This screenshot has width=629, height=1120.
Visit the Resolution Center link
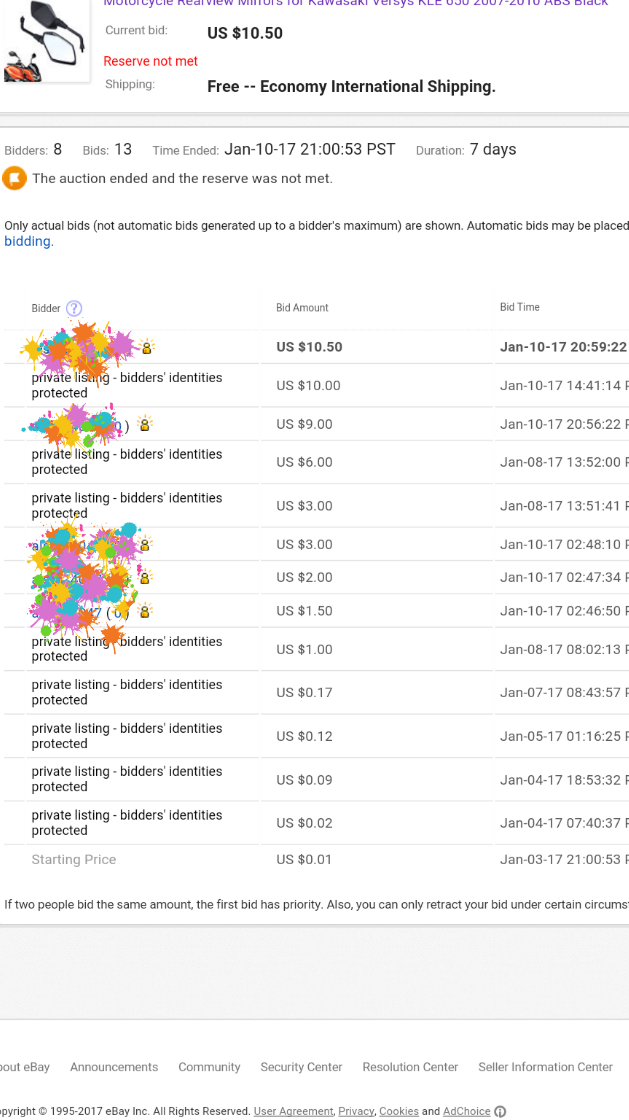410,1067
